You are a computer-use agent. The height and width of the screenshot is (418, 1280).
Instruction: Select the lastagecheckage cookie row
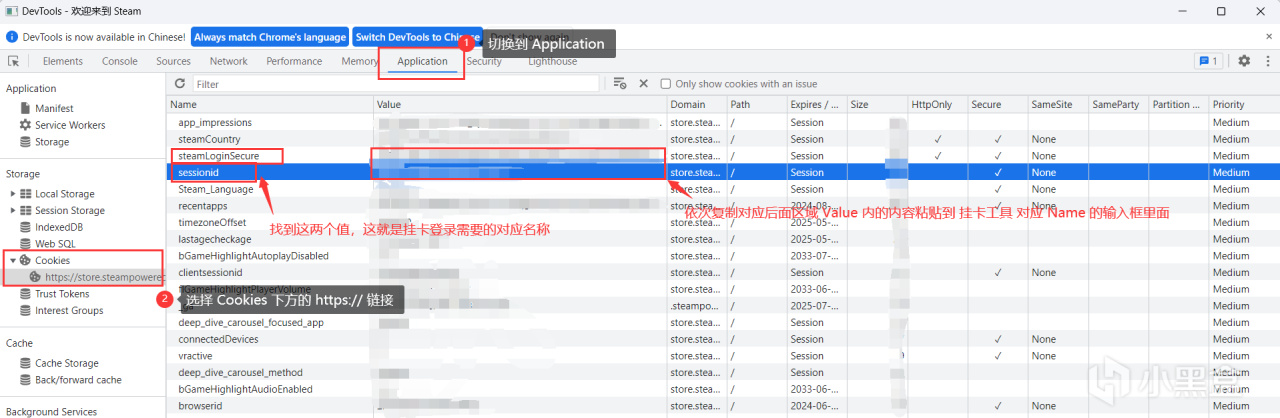tap(723, 239)
